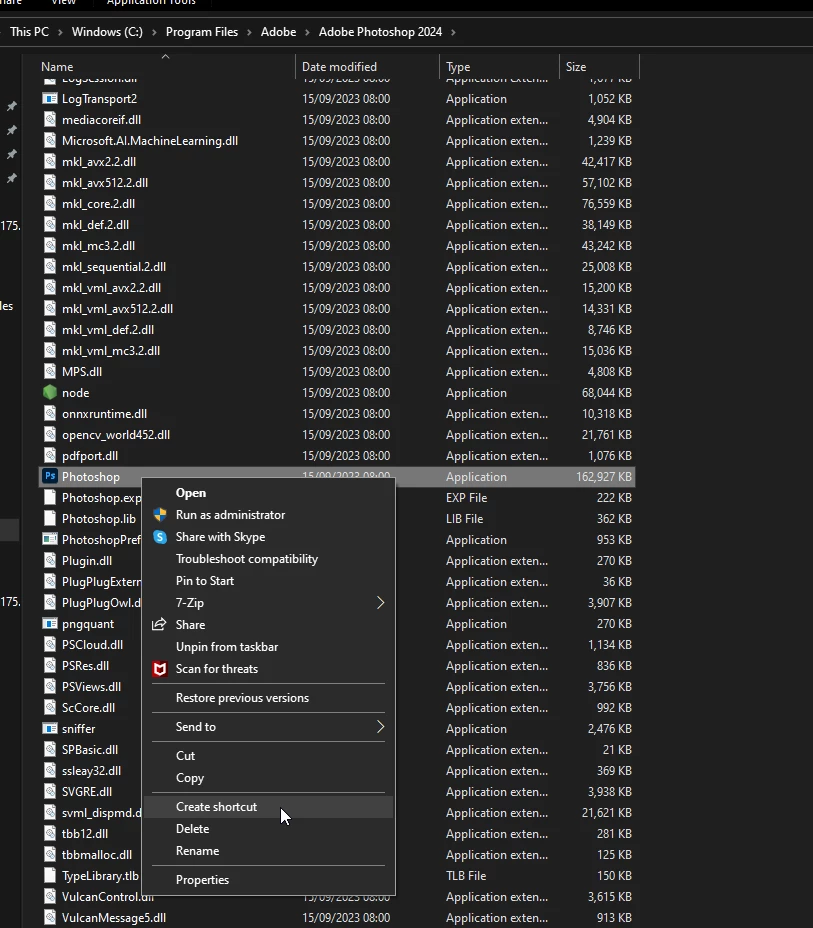Click the administrator shield icon
Screen dimensions: 813x928
tap(160, 515)
